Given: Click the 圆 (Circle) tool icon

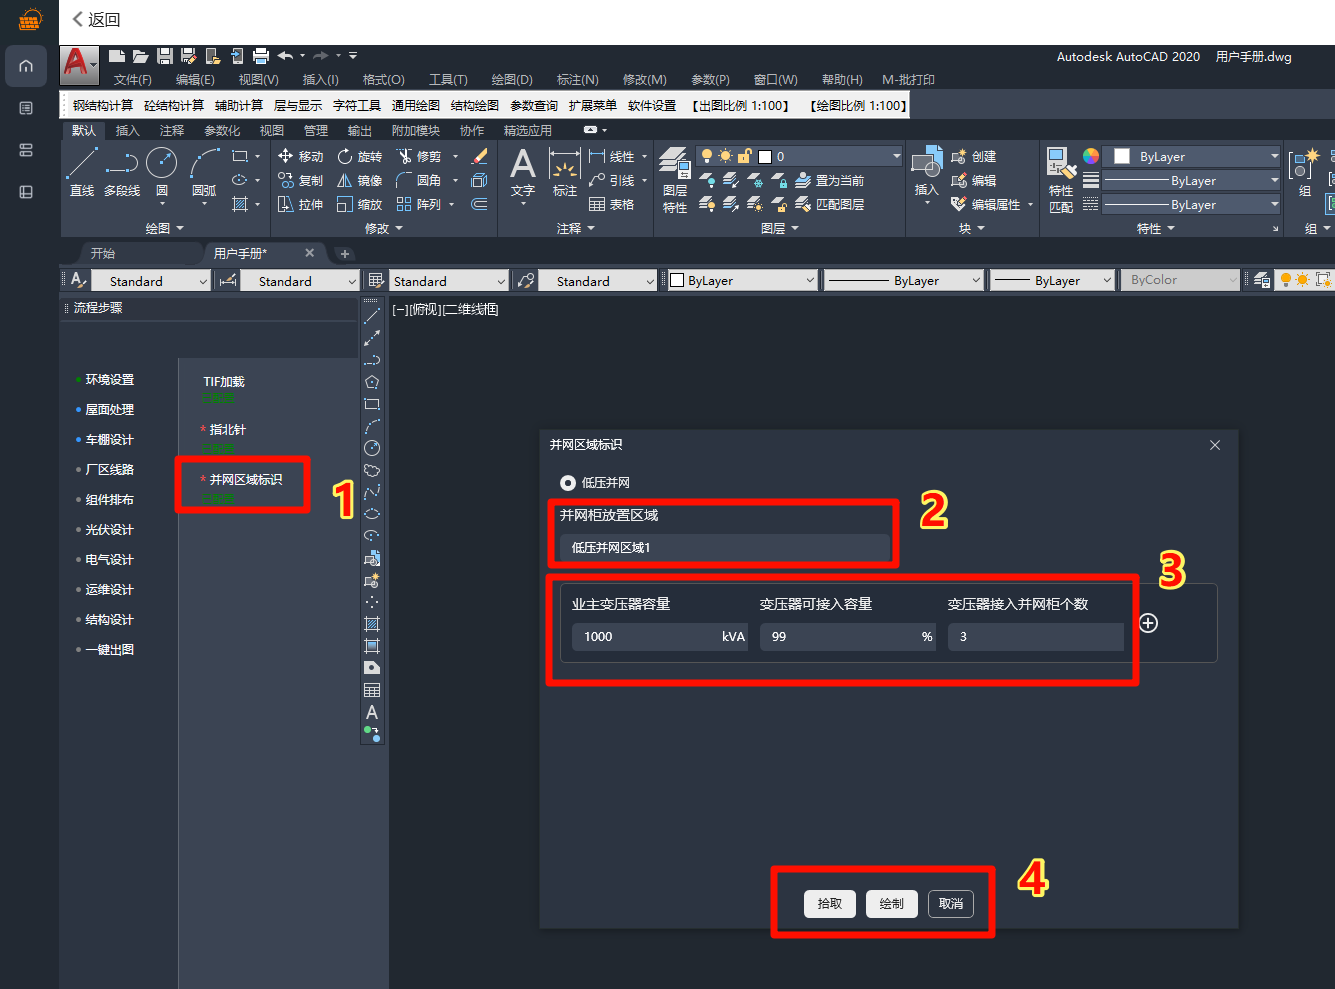Looking at the screenshot, I should (x=161, y=163).
